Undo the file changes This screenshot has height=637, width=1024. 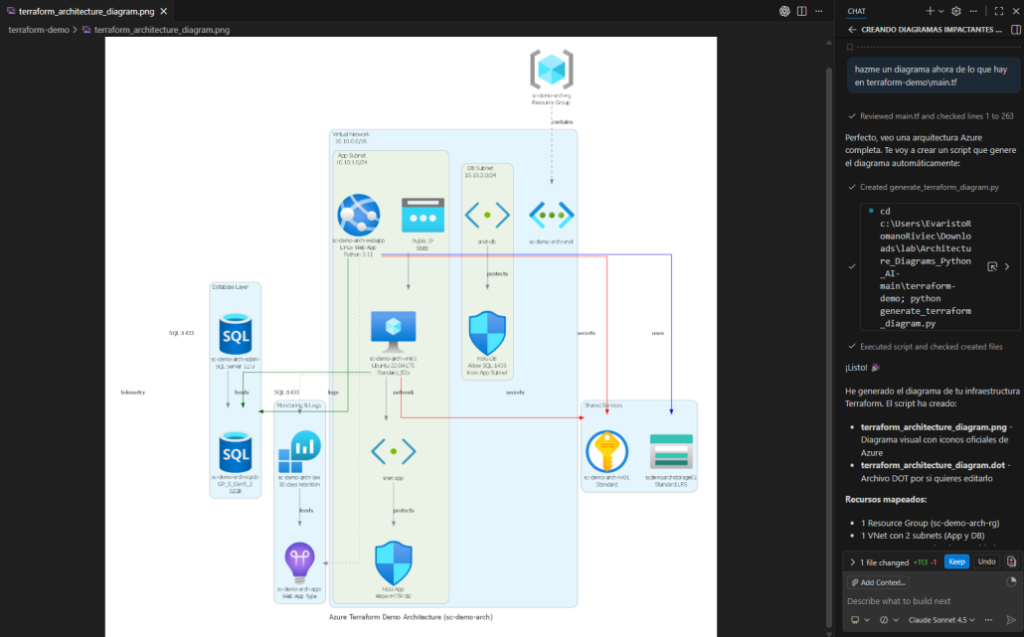tap(986, 562)
